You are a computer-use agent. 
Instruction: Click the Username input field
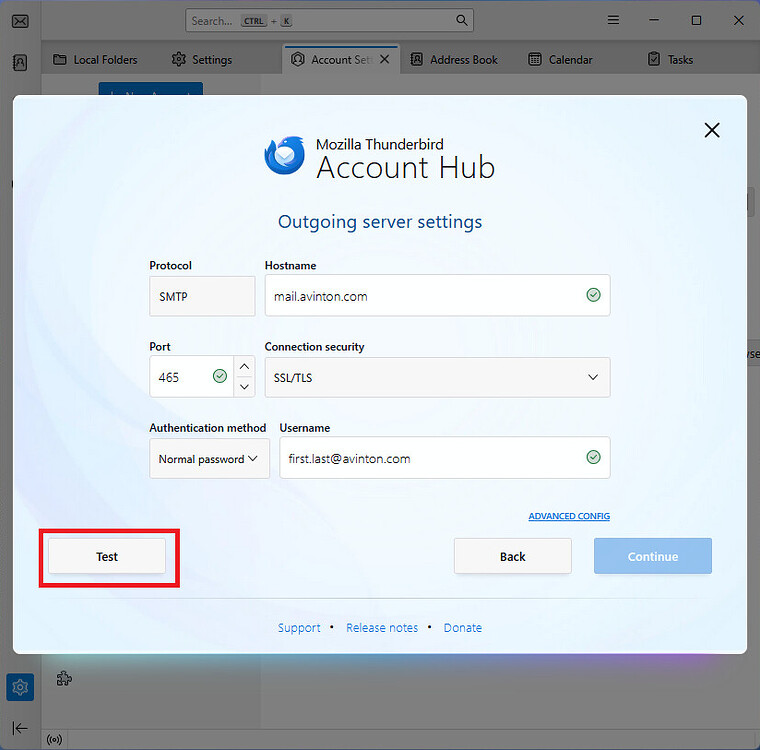pyautogui.click(x=444, y=458)
